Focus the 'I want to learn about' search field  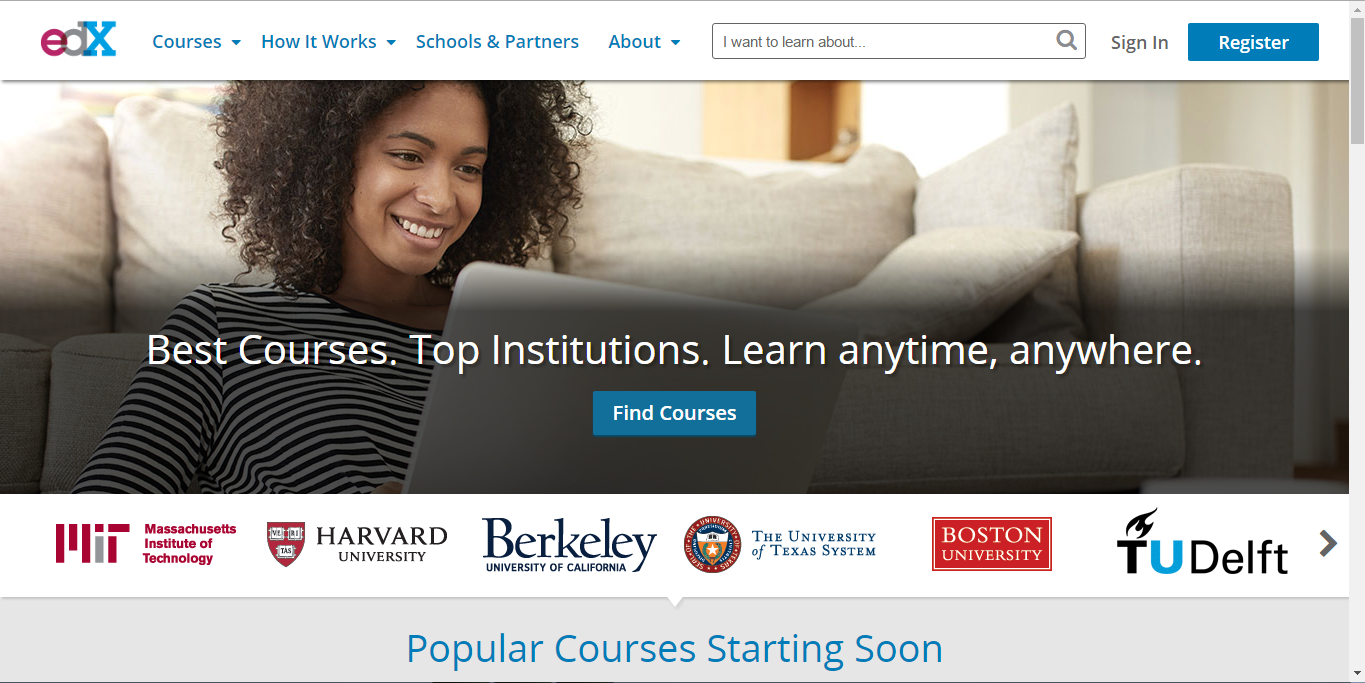[x=898, y=41]
